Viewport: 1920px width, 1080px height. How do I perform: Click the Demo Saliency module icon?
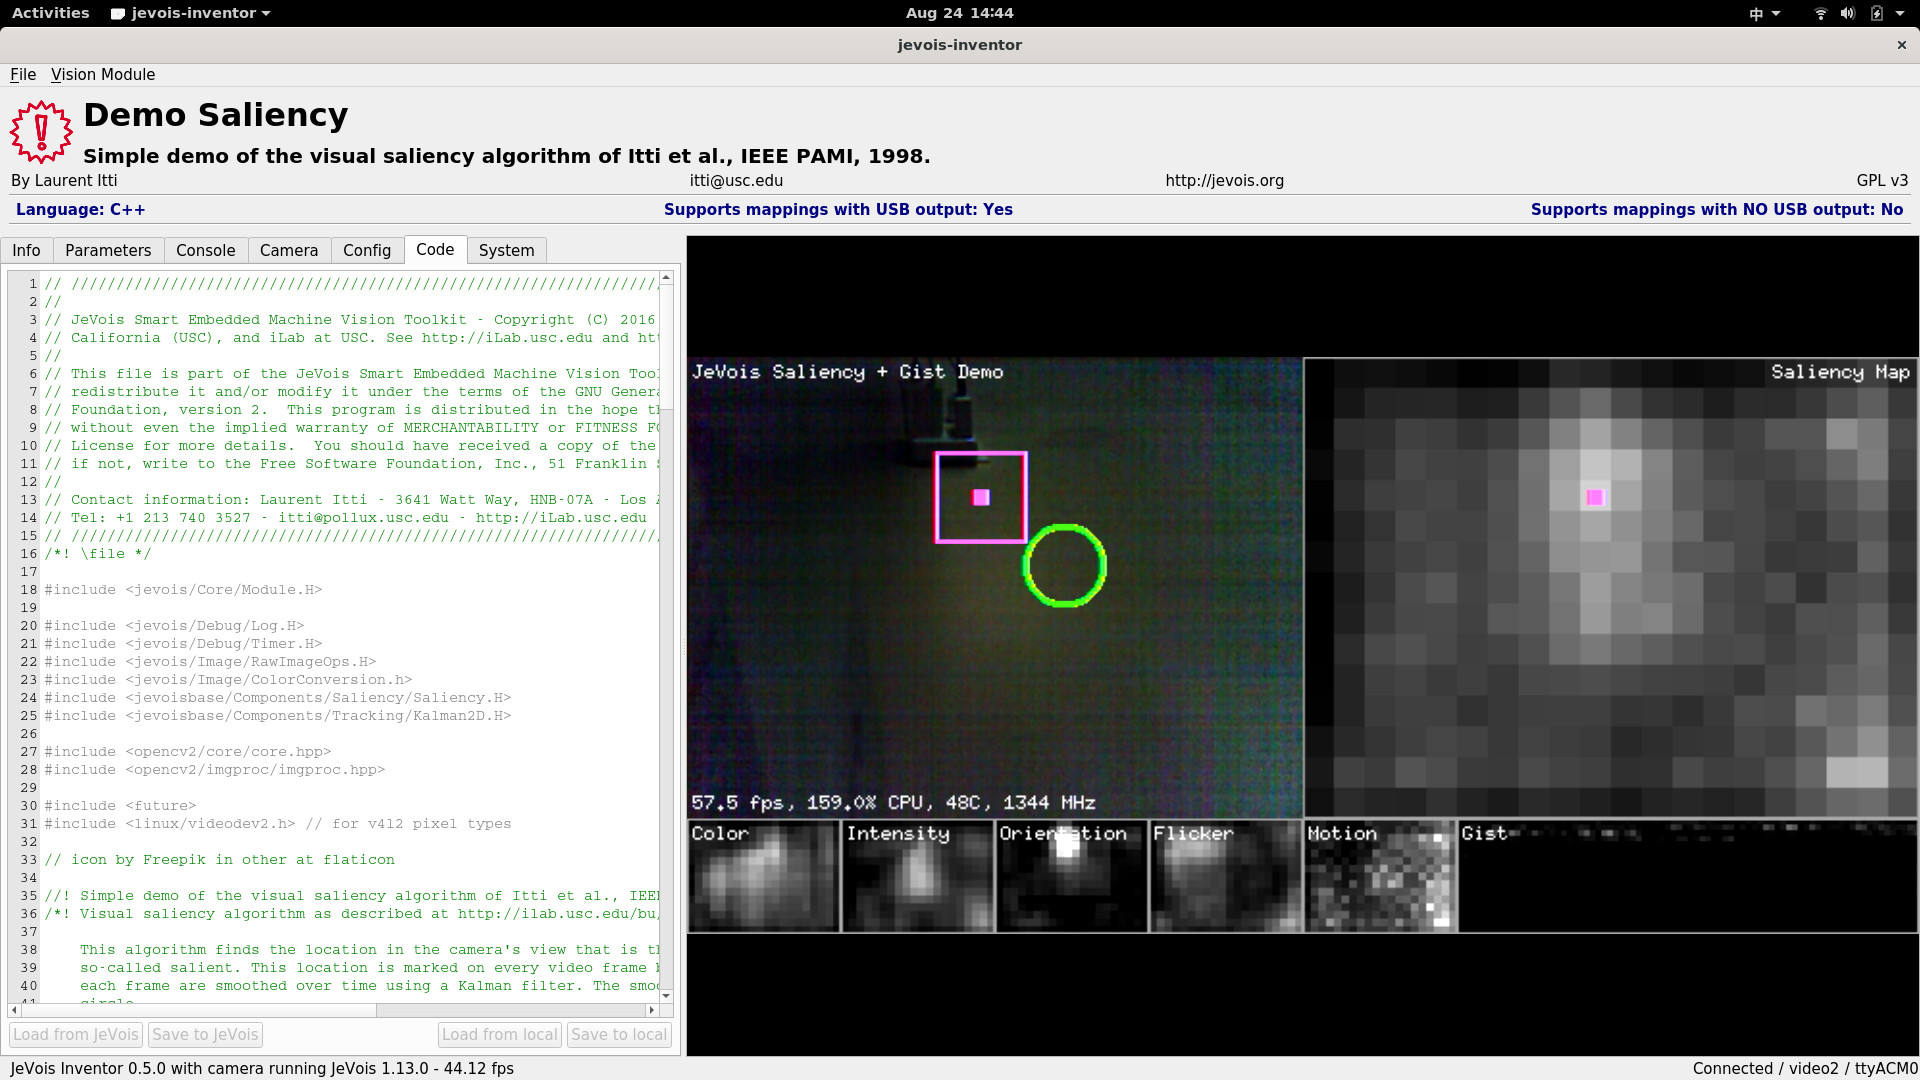41,132
